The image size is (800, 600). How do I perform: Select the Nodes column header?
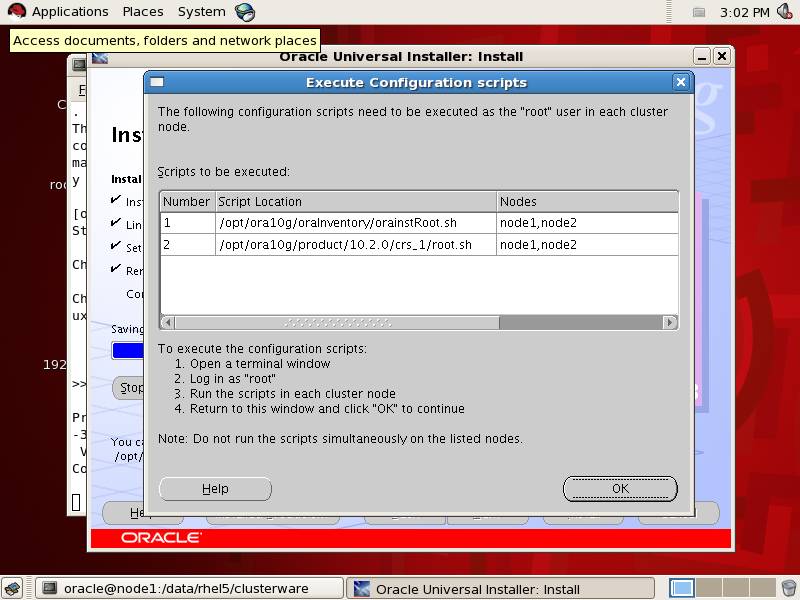click(x=587, y=202)
